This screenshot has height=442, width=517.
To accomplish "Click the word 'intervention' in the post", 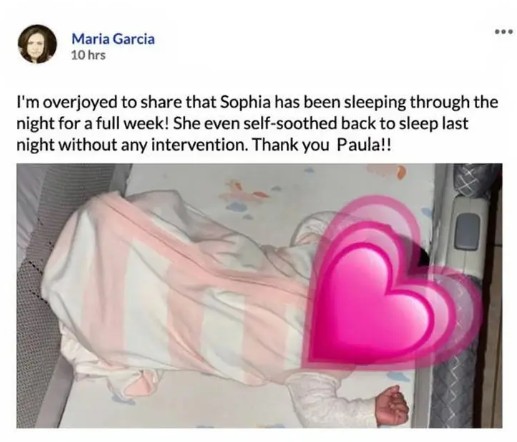I will 199,145.
